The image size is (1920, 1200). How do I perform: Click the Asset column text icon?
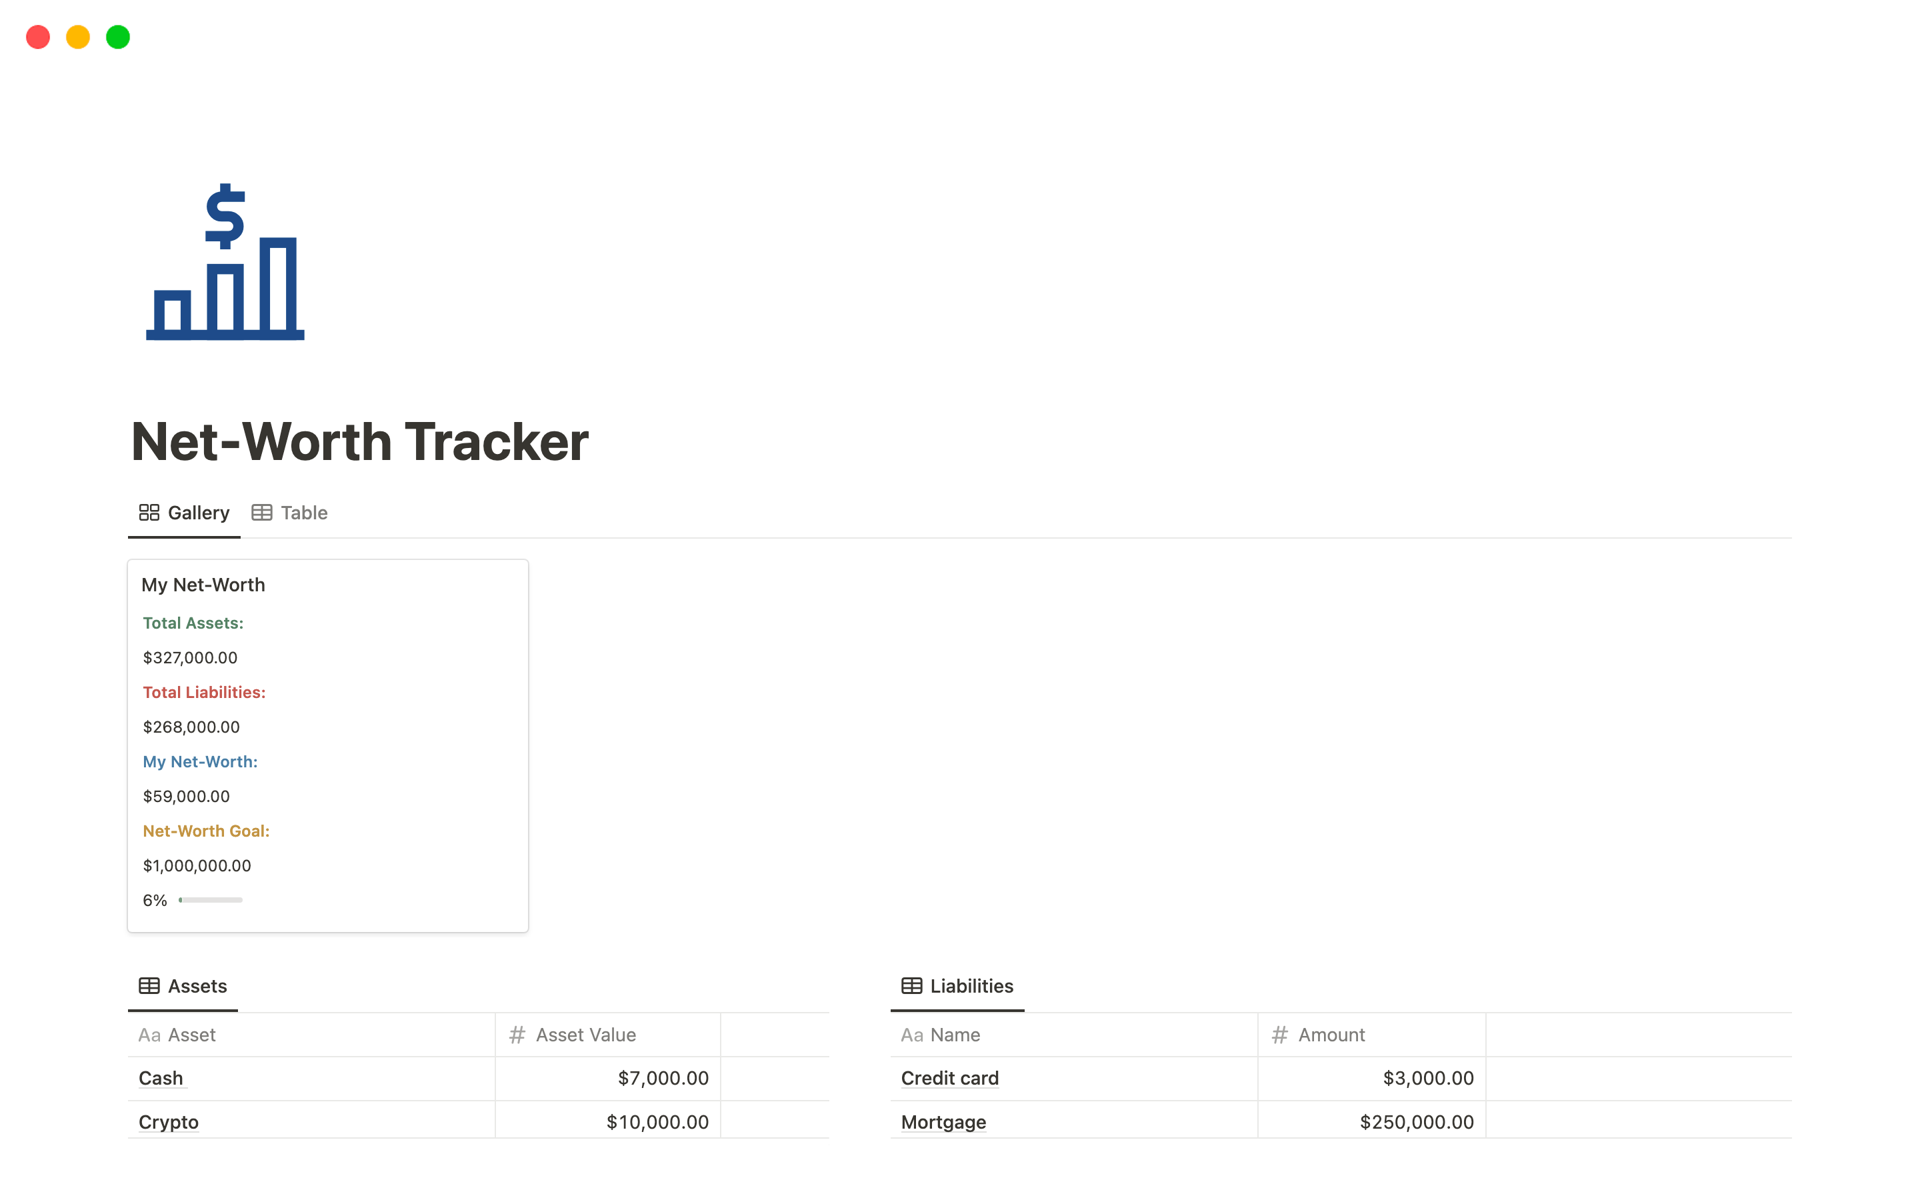pyautogui.click(x=149, y=1035)
